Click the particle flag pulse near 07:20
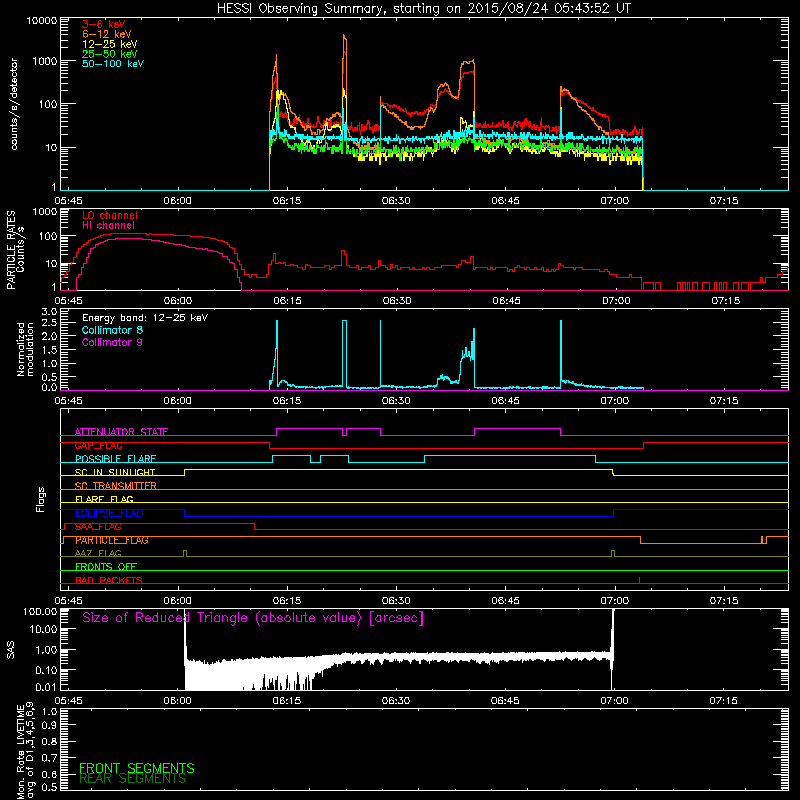Image resolution: width=800 pixels, height=800 pixels. 764,540
